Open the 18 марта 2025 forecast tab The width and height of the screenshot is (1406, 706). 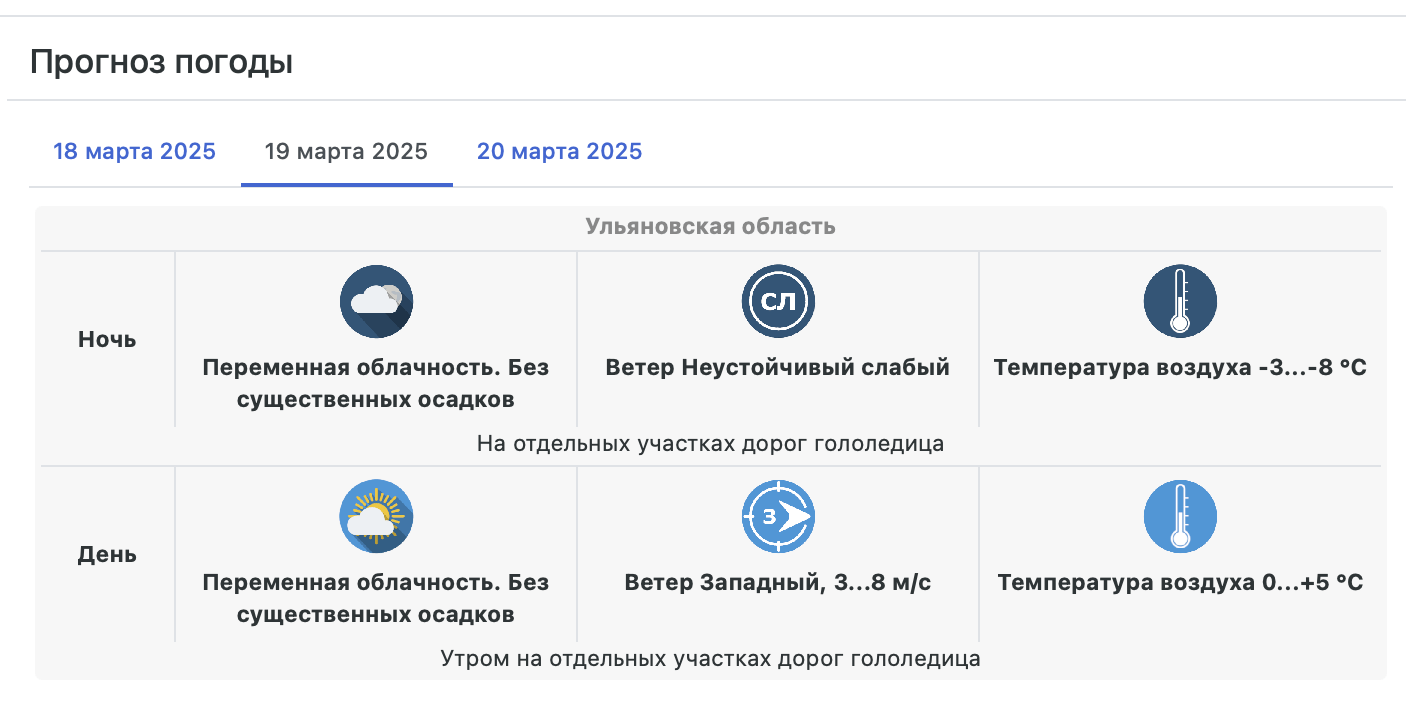[x=134, y=152]
